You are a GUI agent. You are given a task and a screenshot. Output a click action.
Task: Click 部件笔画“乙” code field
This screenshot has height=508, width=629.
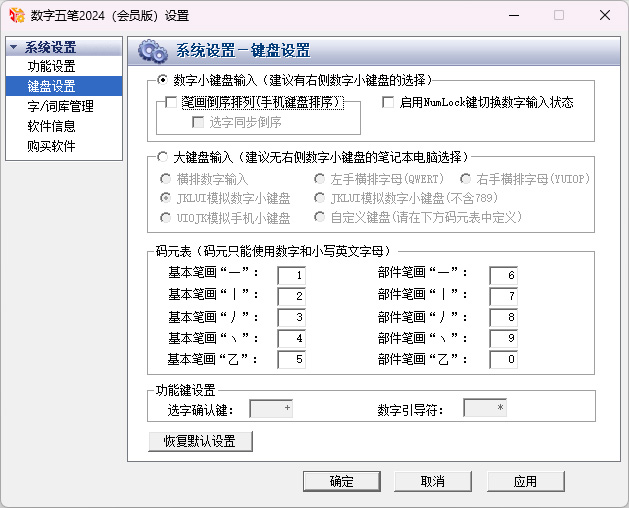pos(503,359)
